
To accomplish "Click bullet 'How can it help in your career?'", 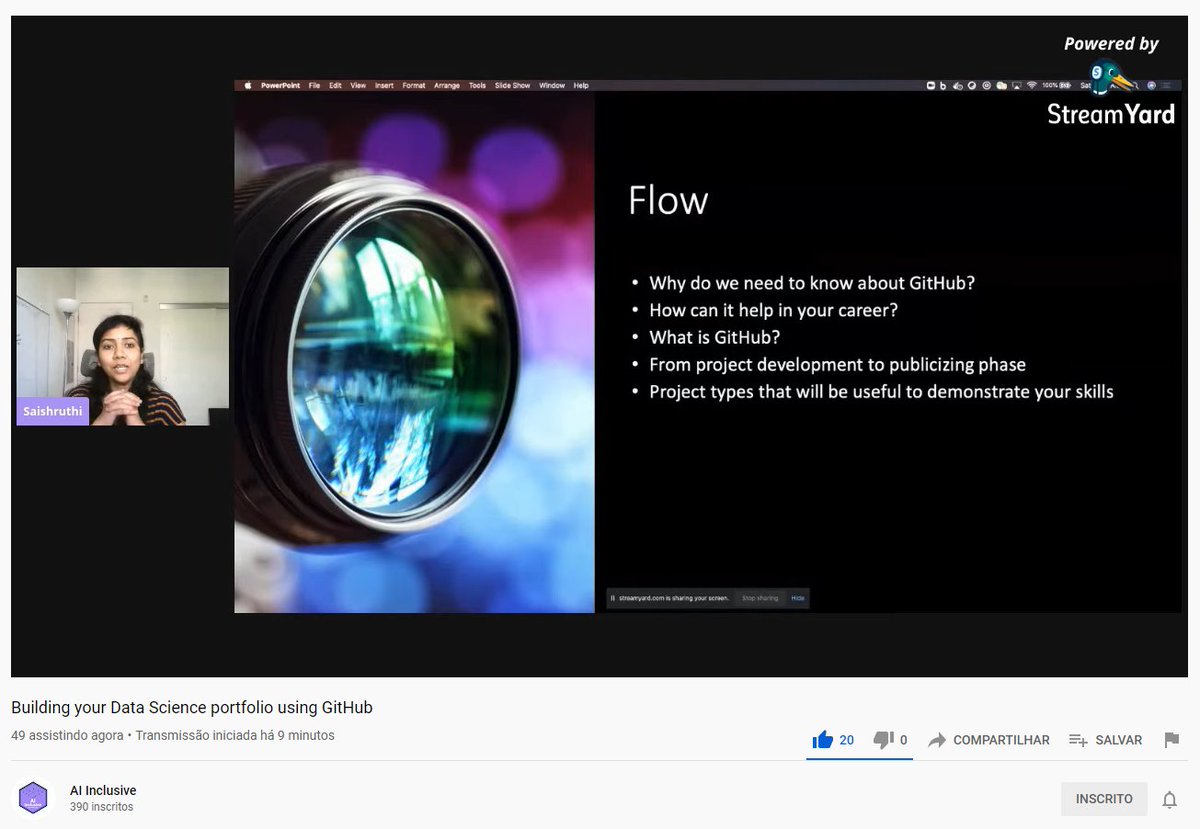I will click(773, 310).
